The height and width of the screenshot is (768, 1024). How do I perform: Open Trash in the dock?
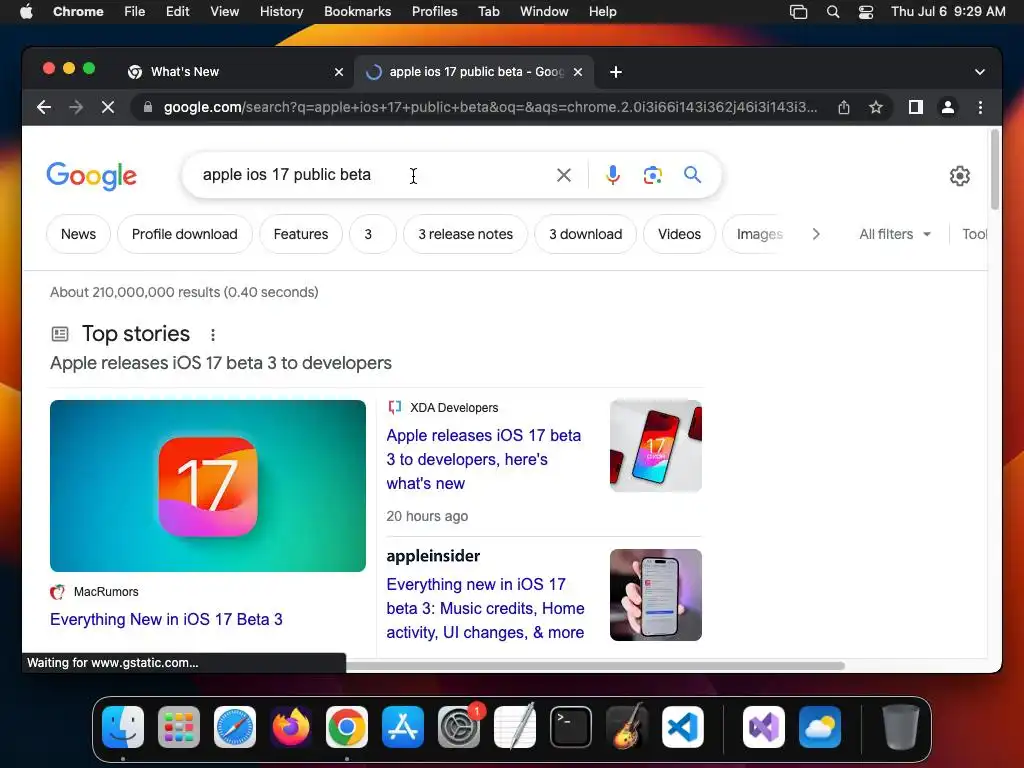coord(901,727)
